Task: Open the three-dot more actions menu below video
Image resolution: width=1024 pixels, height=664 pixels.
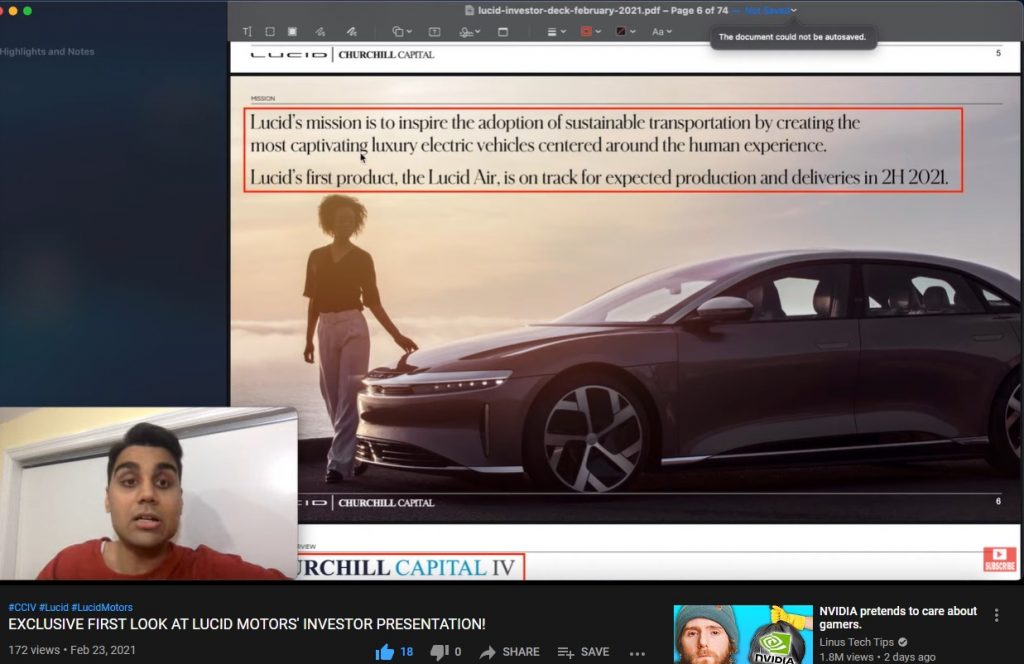Action: click(x=637, y=653)
